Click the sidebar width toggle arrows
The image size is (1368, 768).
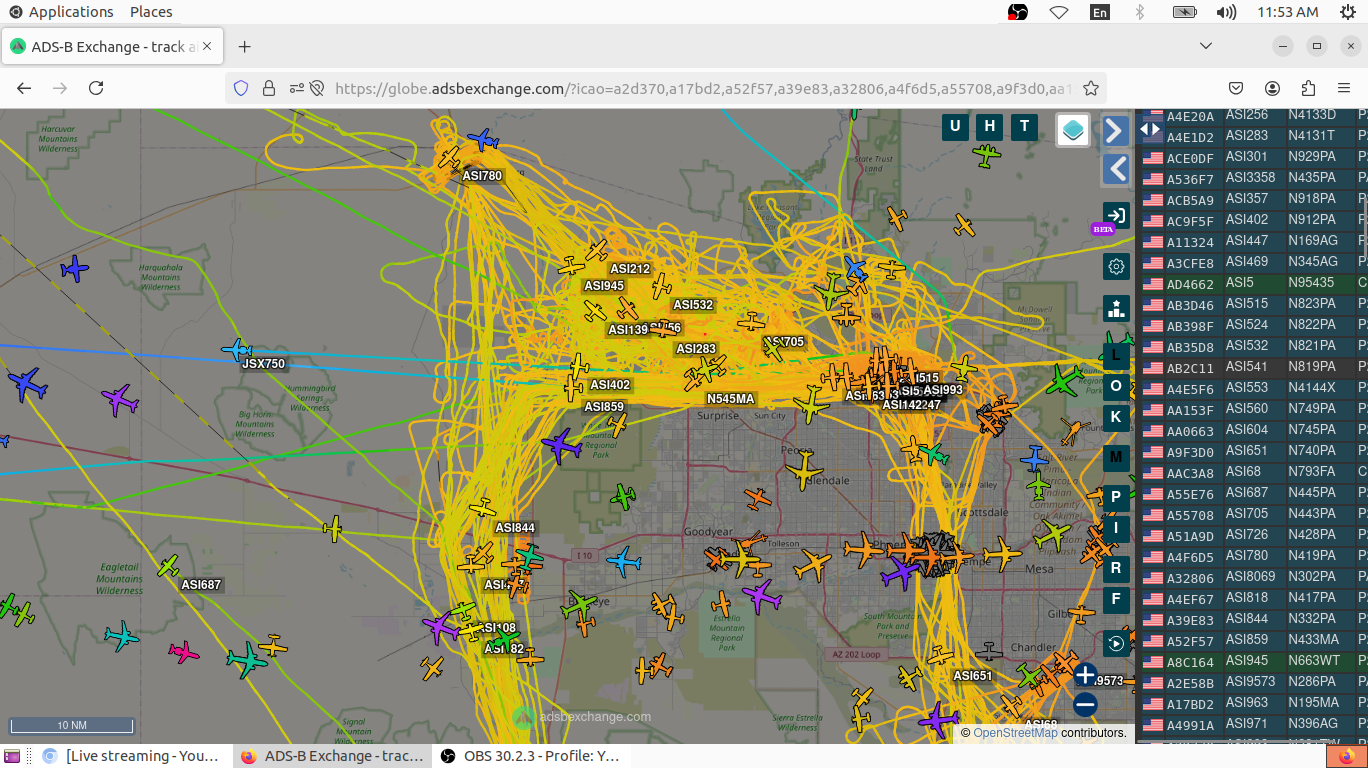click(1150, 129)
